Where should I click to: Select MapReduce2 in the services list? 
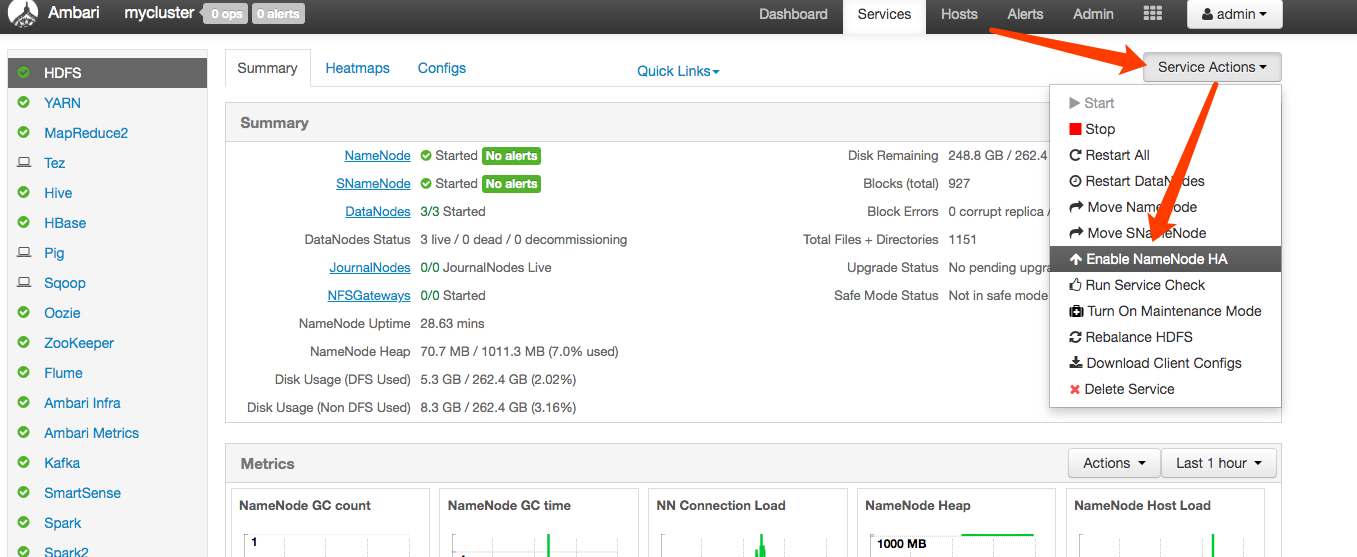pyautogui.click(x=86, y=133)
